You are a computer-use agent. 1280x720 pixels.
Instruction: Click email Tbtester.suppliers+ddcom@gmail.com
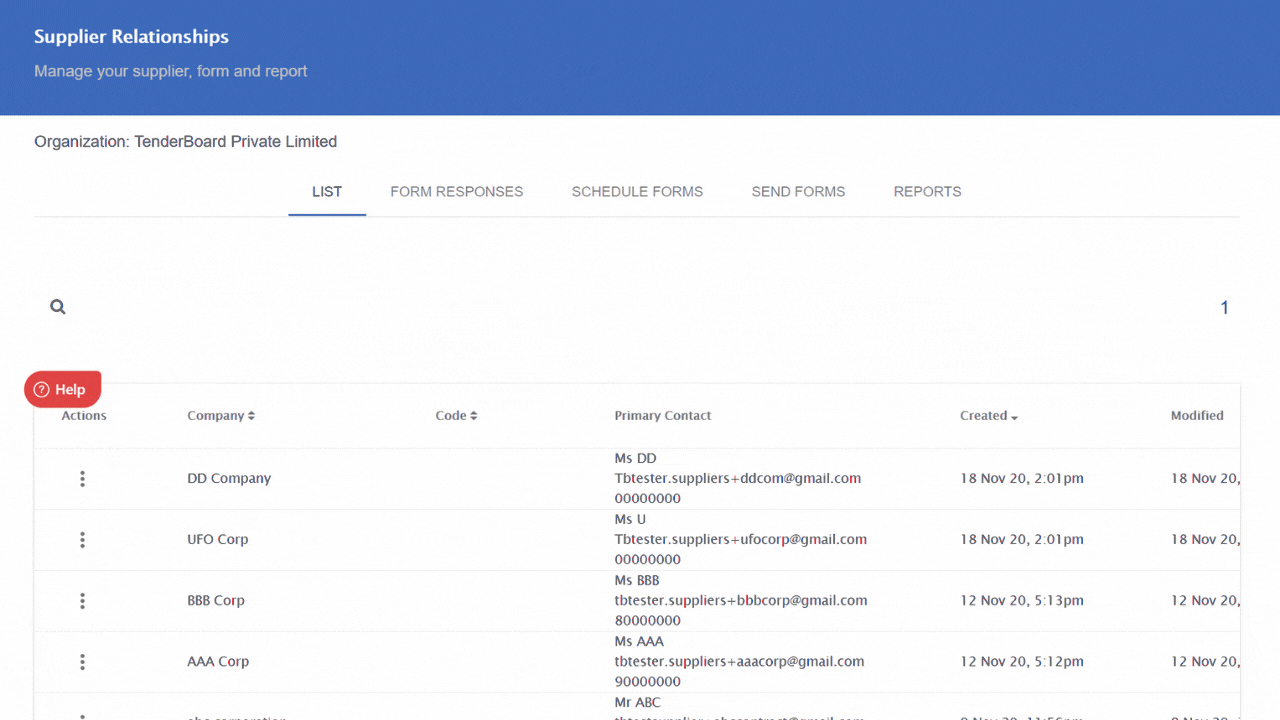point(738,478)
